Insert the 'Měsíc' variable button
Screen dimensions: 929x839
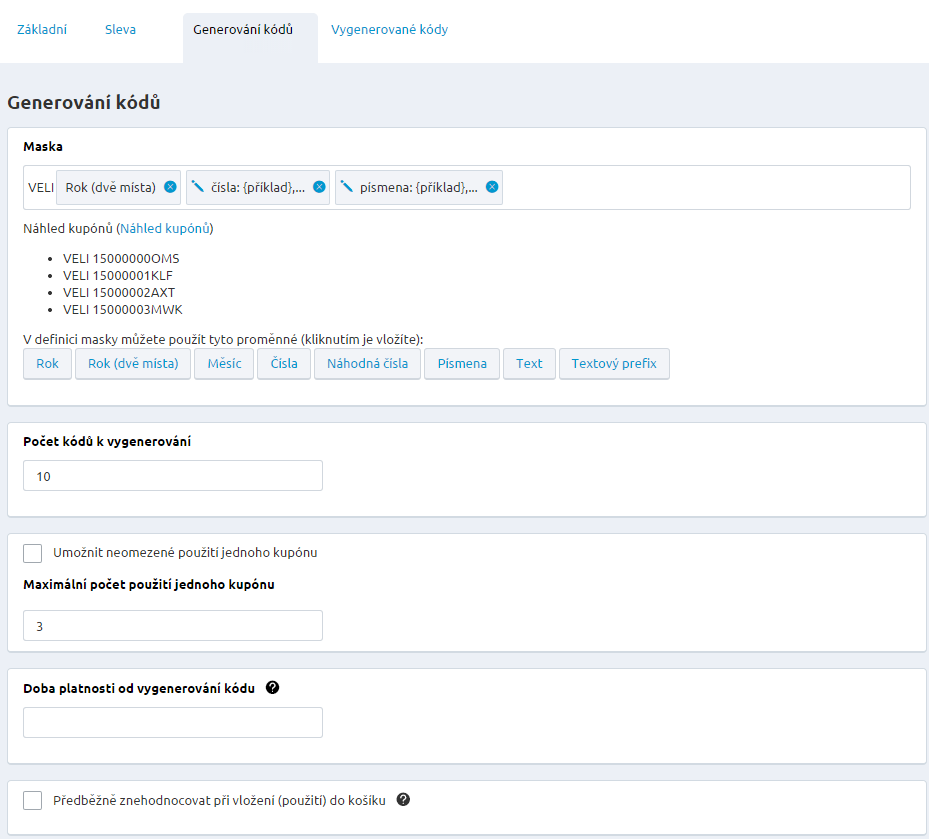224,364
